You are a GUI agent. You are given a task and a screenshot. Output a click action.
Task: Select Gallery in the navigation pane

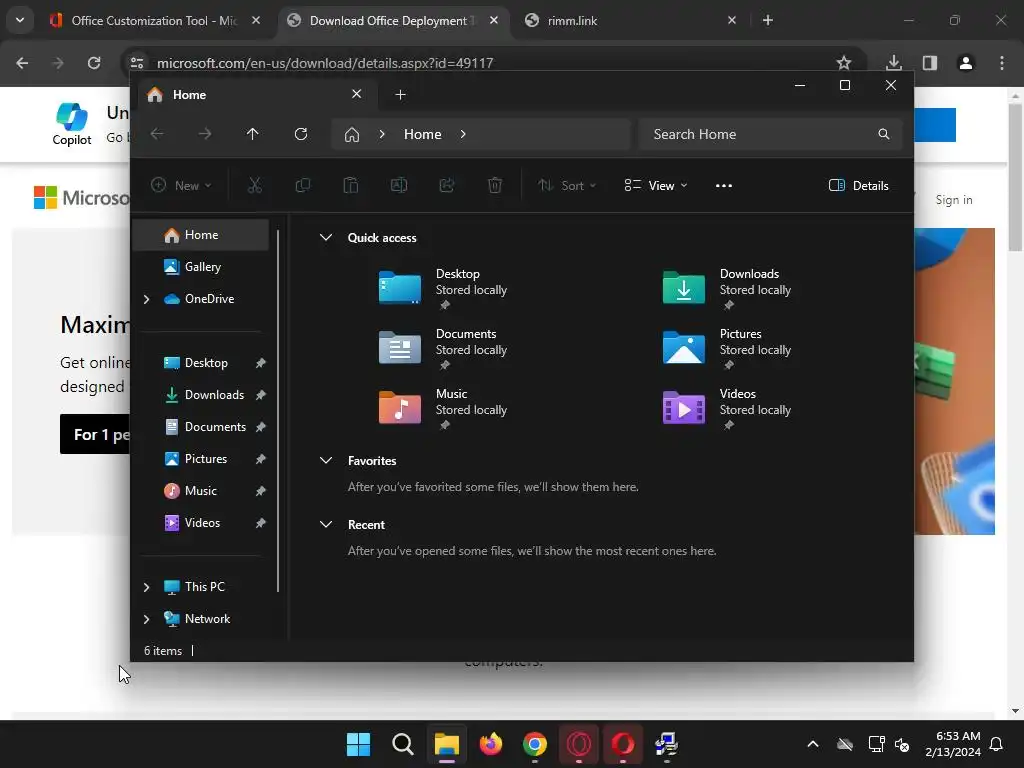point(201,266)
